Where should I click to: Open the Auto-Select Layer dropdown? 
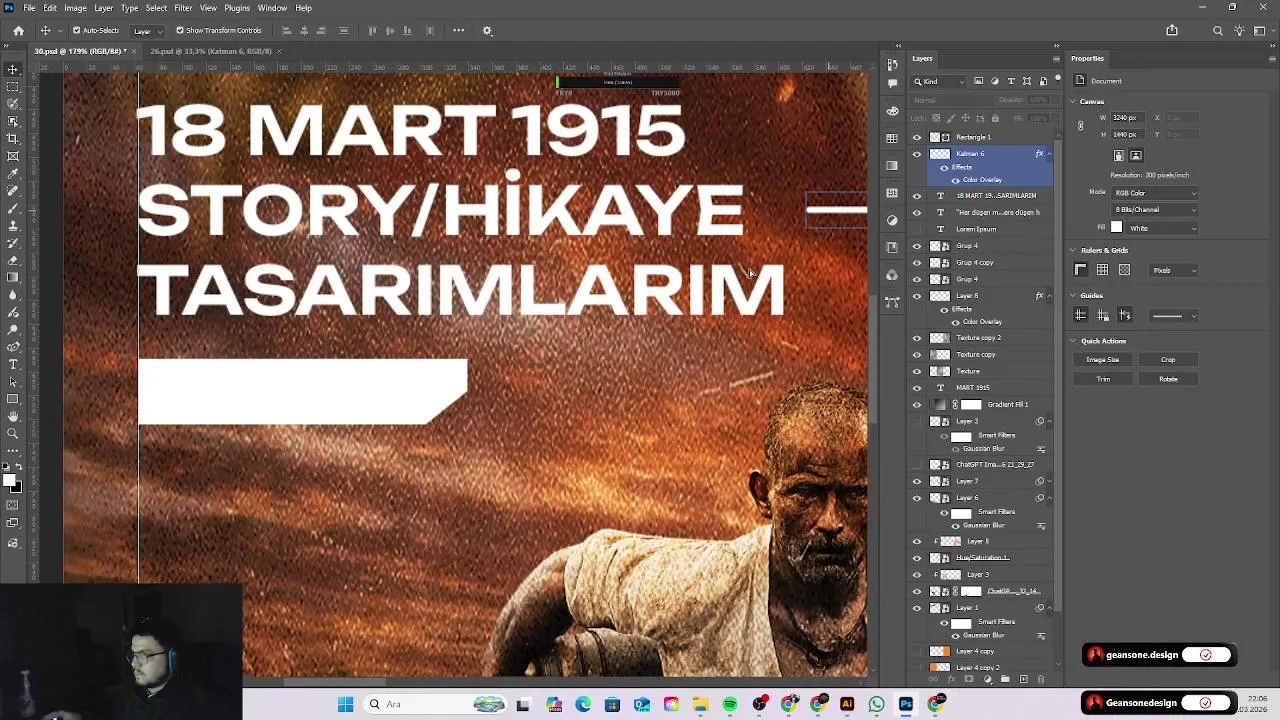[x=147, y=30]
